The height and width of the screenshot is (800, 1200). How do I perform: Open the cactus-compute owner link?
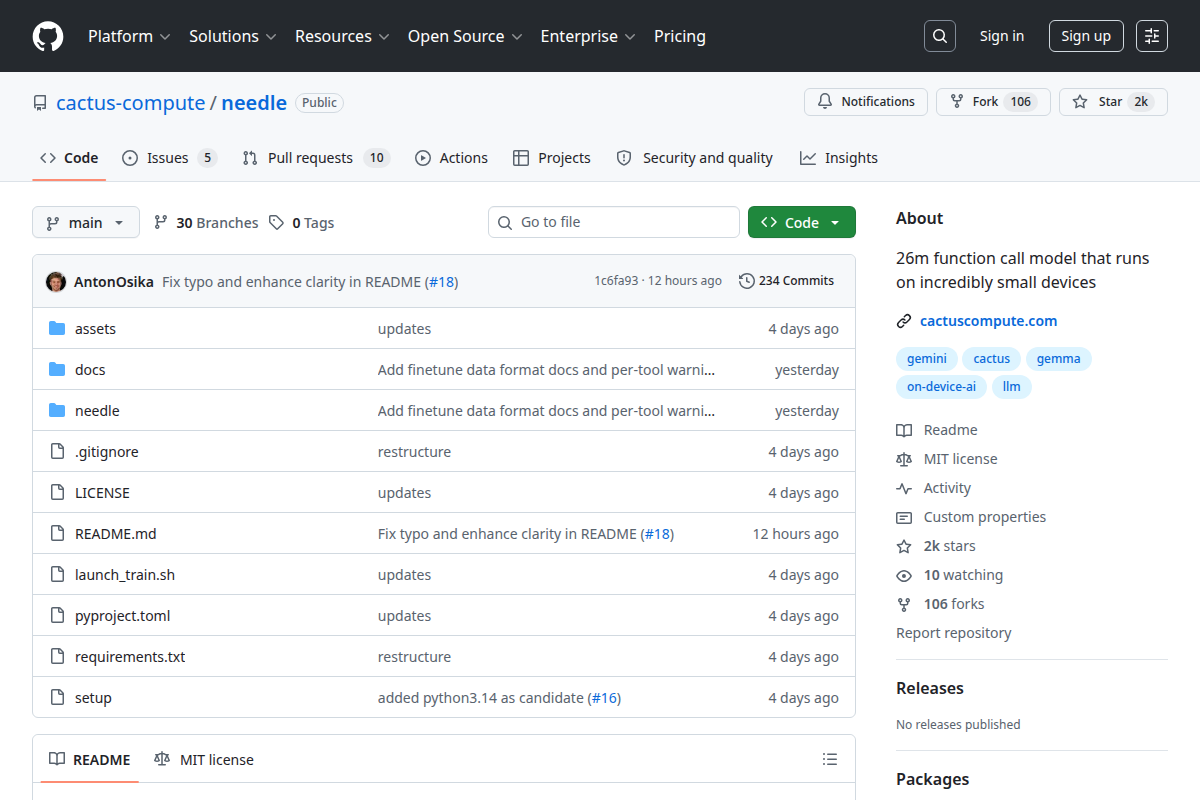pyautogui.click(x=131, y=103)
